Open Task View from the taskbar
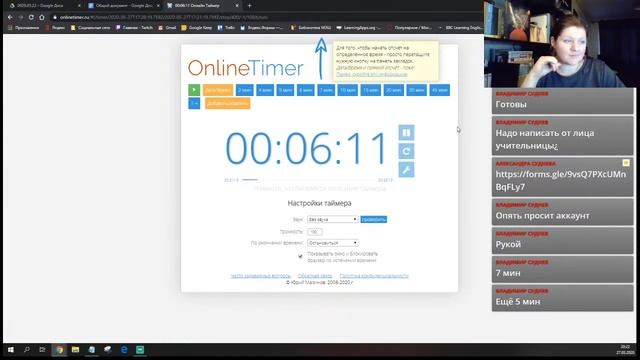This screenshot has height=360, width=640. click(42, 350)
